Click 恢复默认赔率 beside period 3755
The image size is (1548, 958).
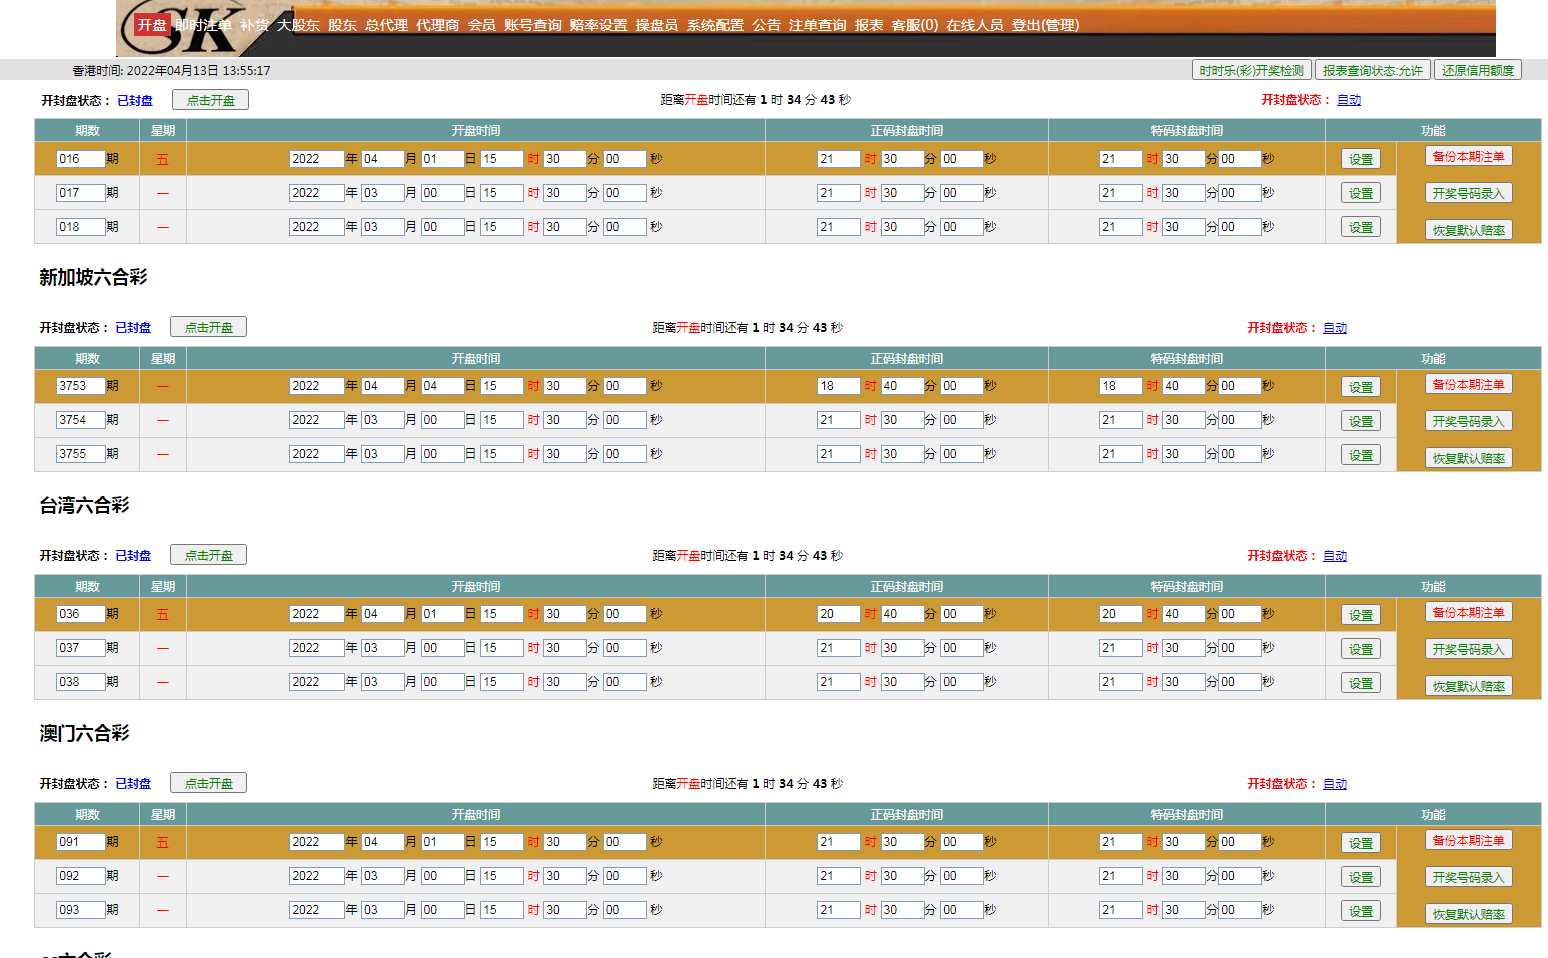point(1468,458)
